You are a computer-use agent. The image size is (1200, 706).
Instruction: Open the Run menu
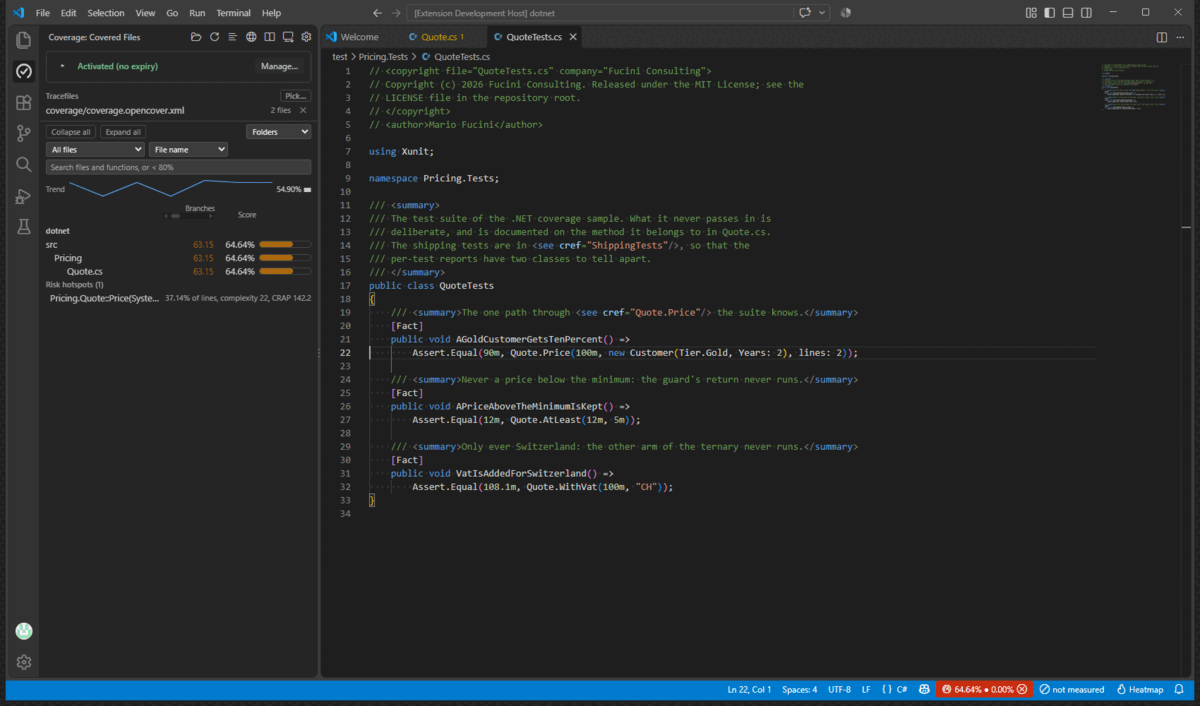pos(197,13)
